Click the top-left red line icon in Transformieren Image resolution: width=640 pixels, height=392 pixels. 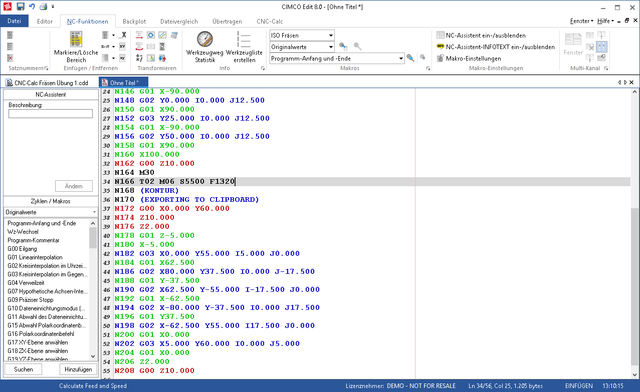point(139,35)
